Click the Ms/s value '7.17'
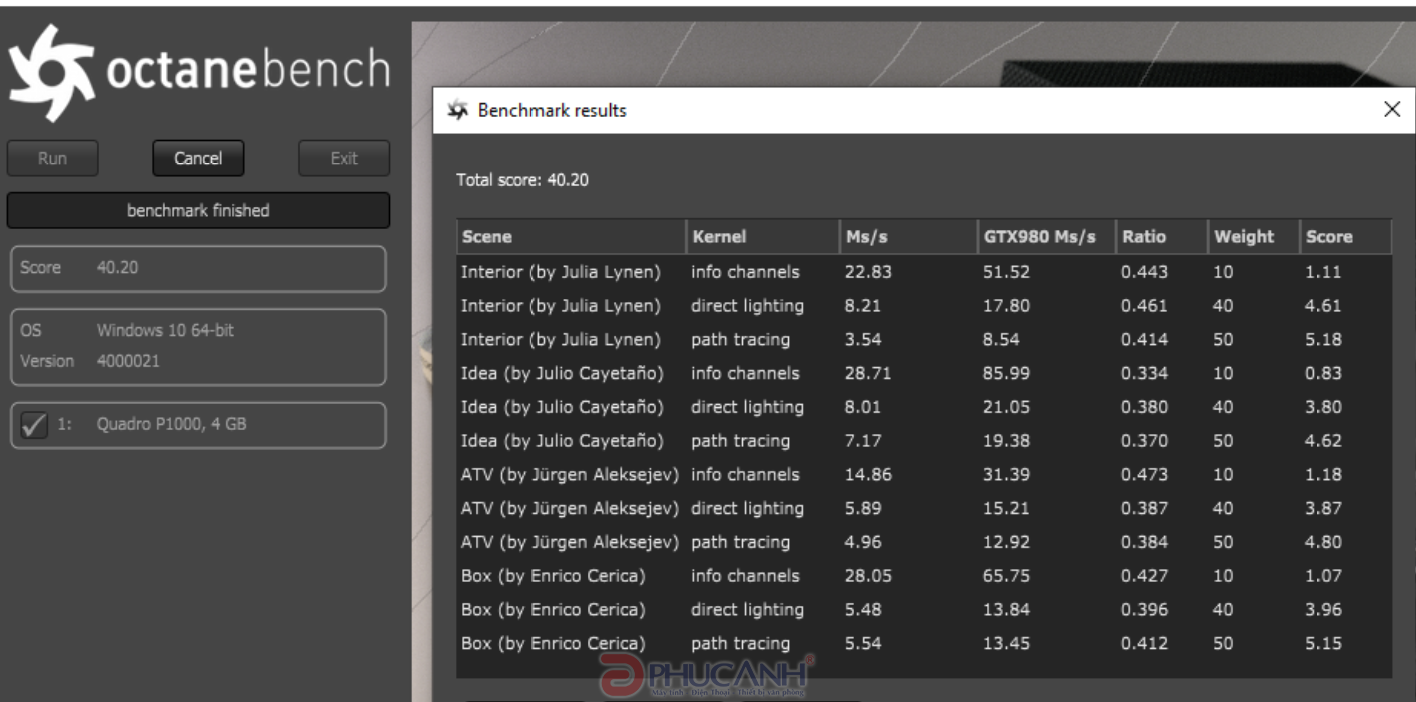1416x702 pixels. [x=863, y=441]
